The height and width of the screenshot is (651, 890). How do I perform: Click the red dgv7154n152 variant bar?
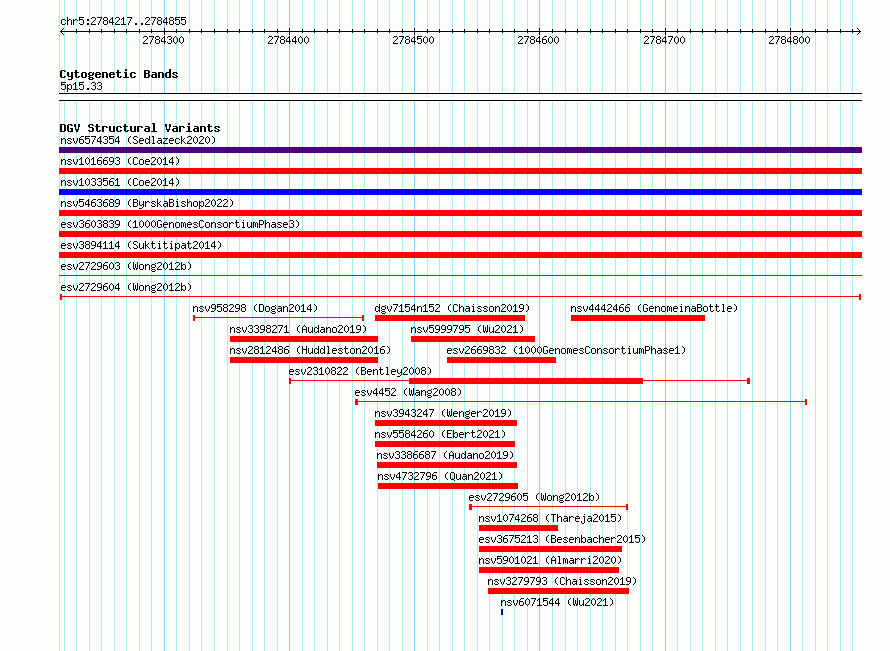(450, 318)
